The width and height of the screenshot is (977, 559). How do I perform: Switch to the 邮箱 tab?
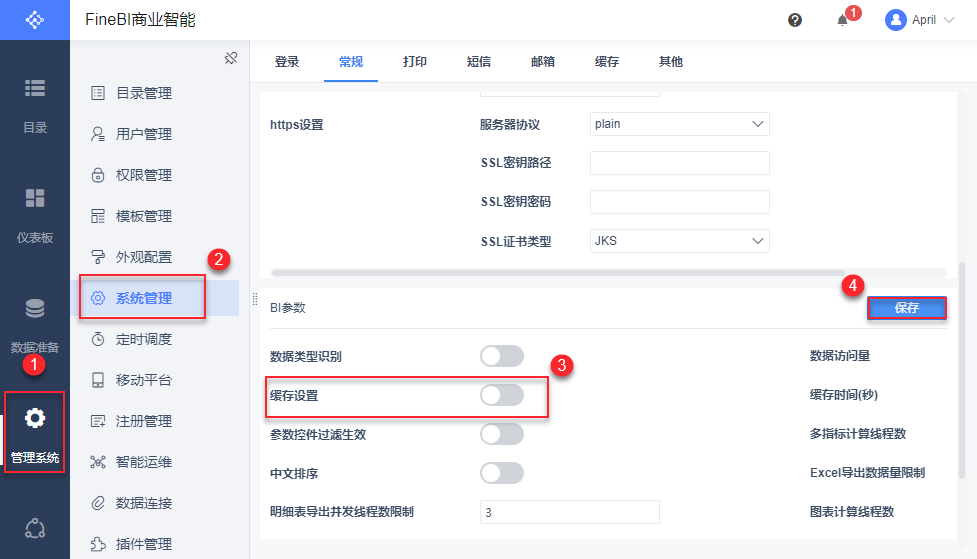543,62
